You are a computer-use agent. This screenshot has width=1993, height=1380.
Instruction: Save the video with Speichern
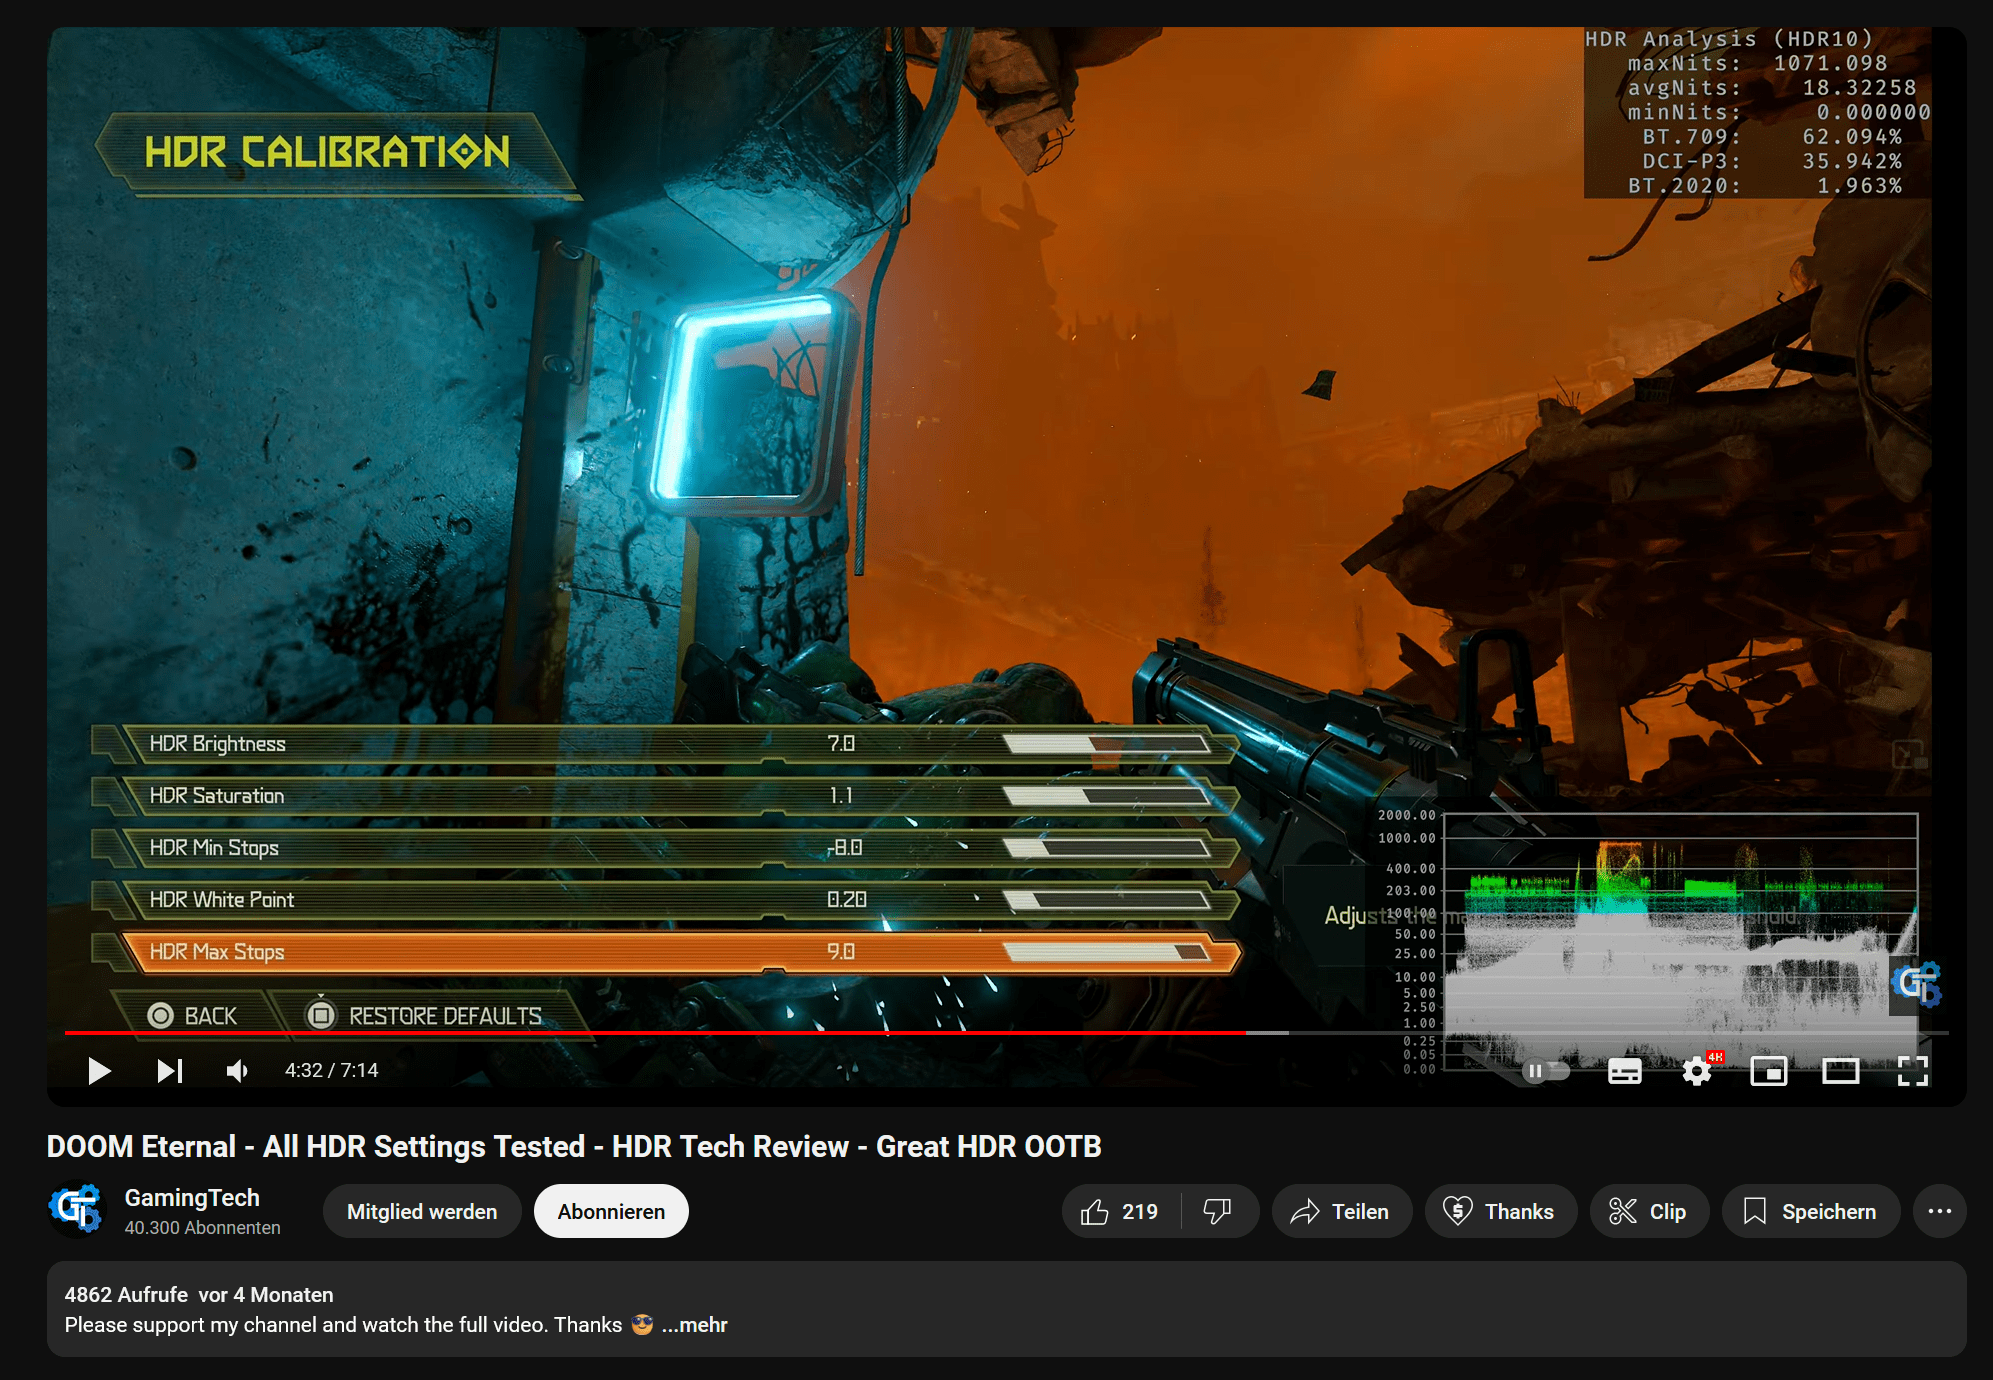pos(1811,1211)
